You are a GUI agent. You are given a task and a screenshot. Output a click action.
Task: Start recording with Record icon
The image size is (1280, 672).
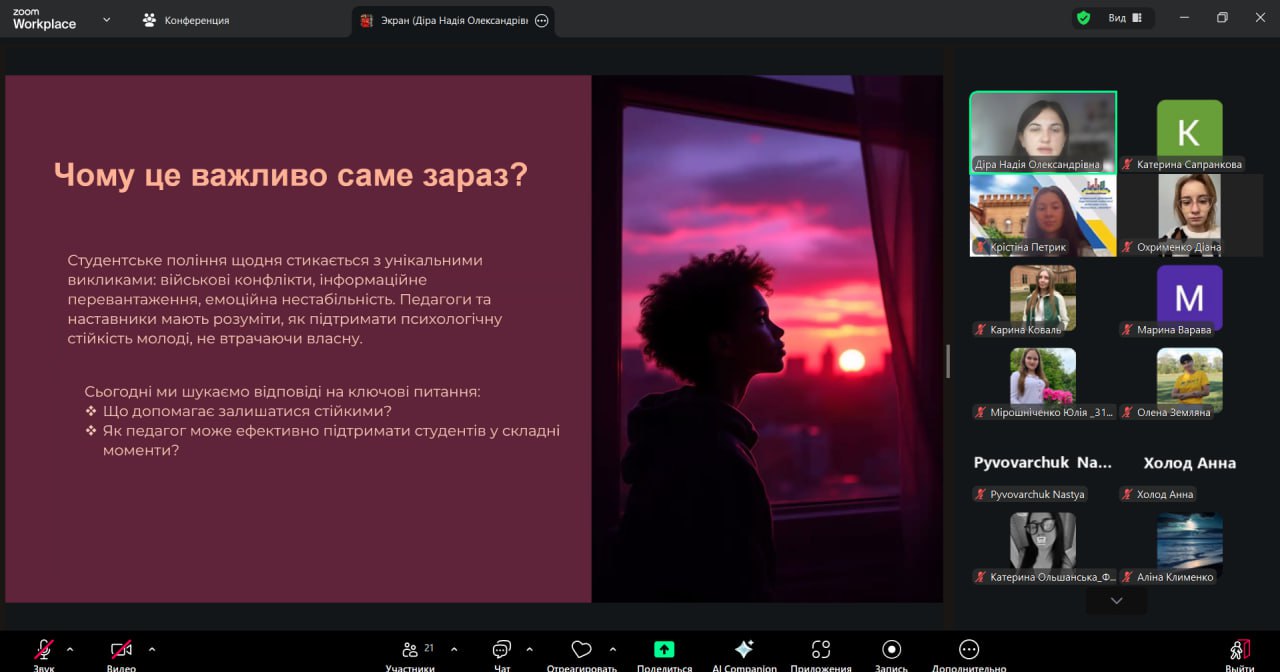[x=891, y=650]
